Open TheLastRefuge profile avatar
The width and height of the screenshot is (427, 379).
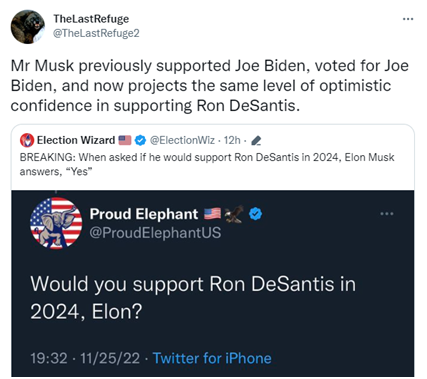[x=28, y=27]
